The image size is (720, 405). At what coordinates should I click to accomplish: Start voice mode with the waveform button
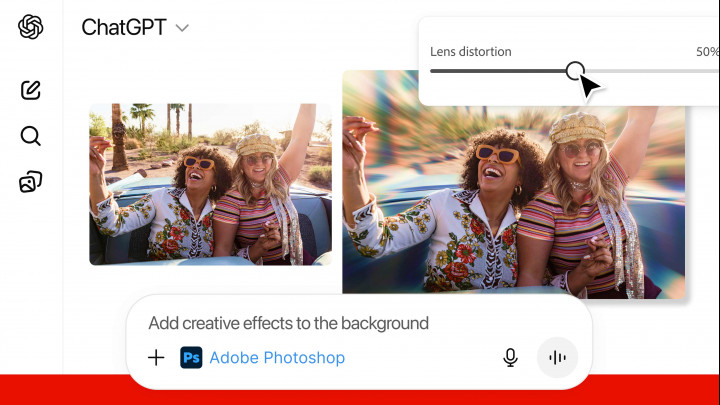(x=557, y=358)
